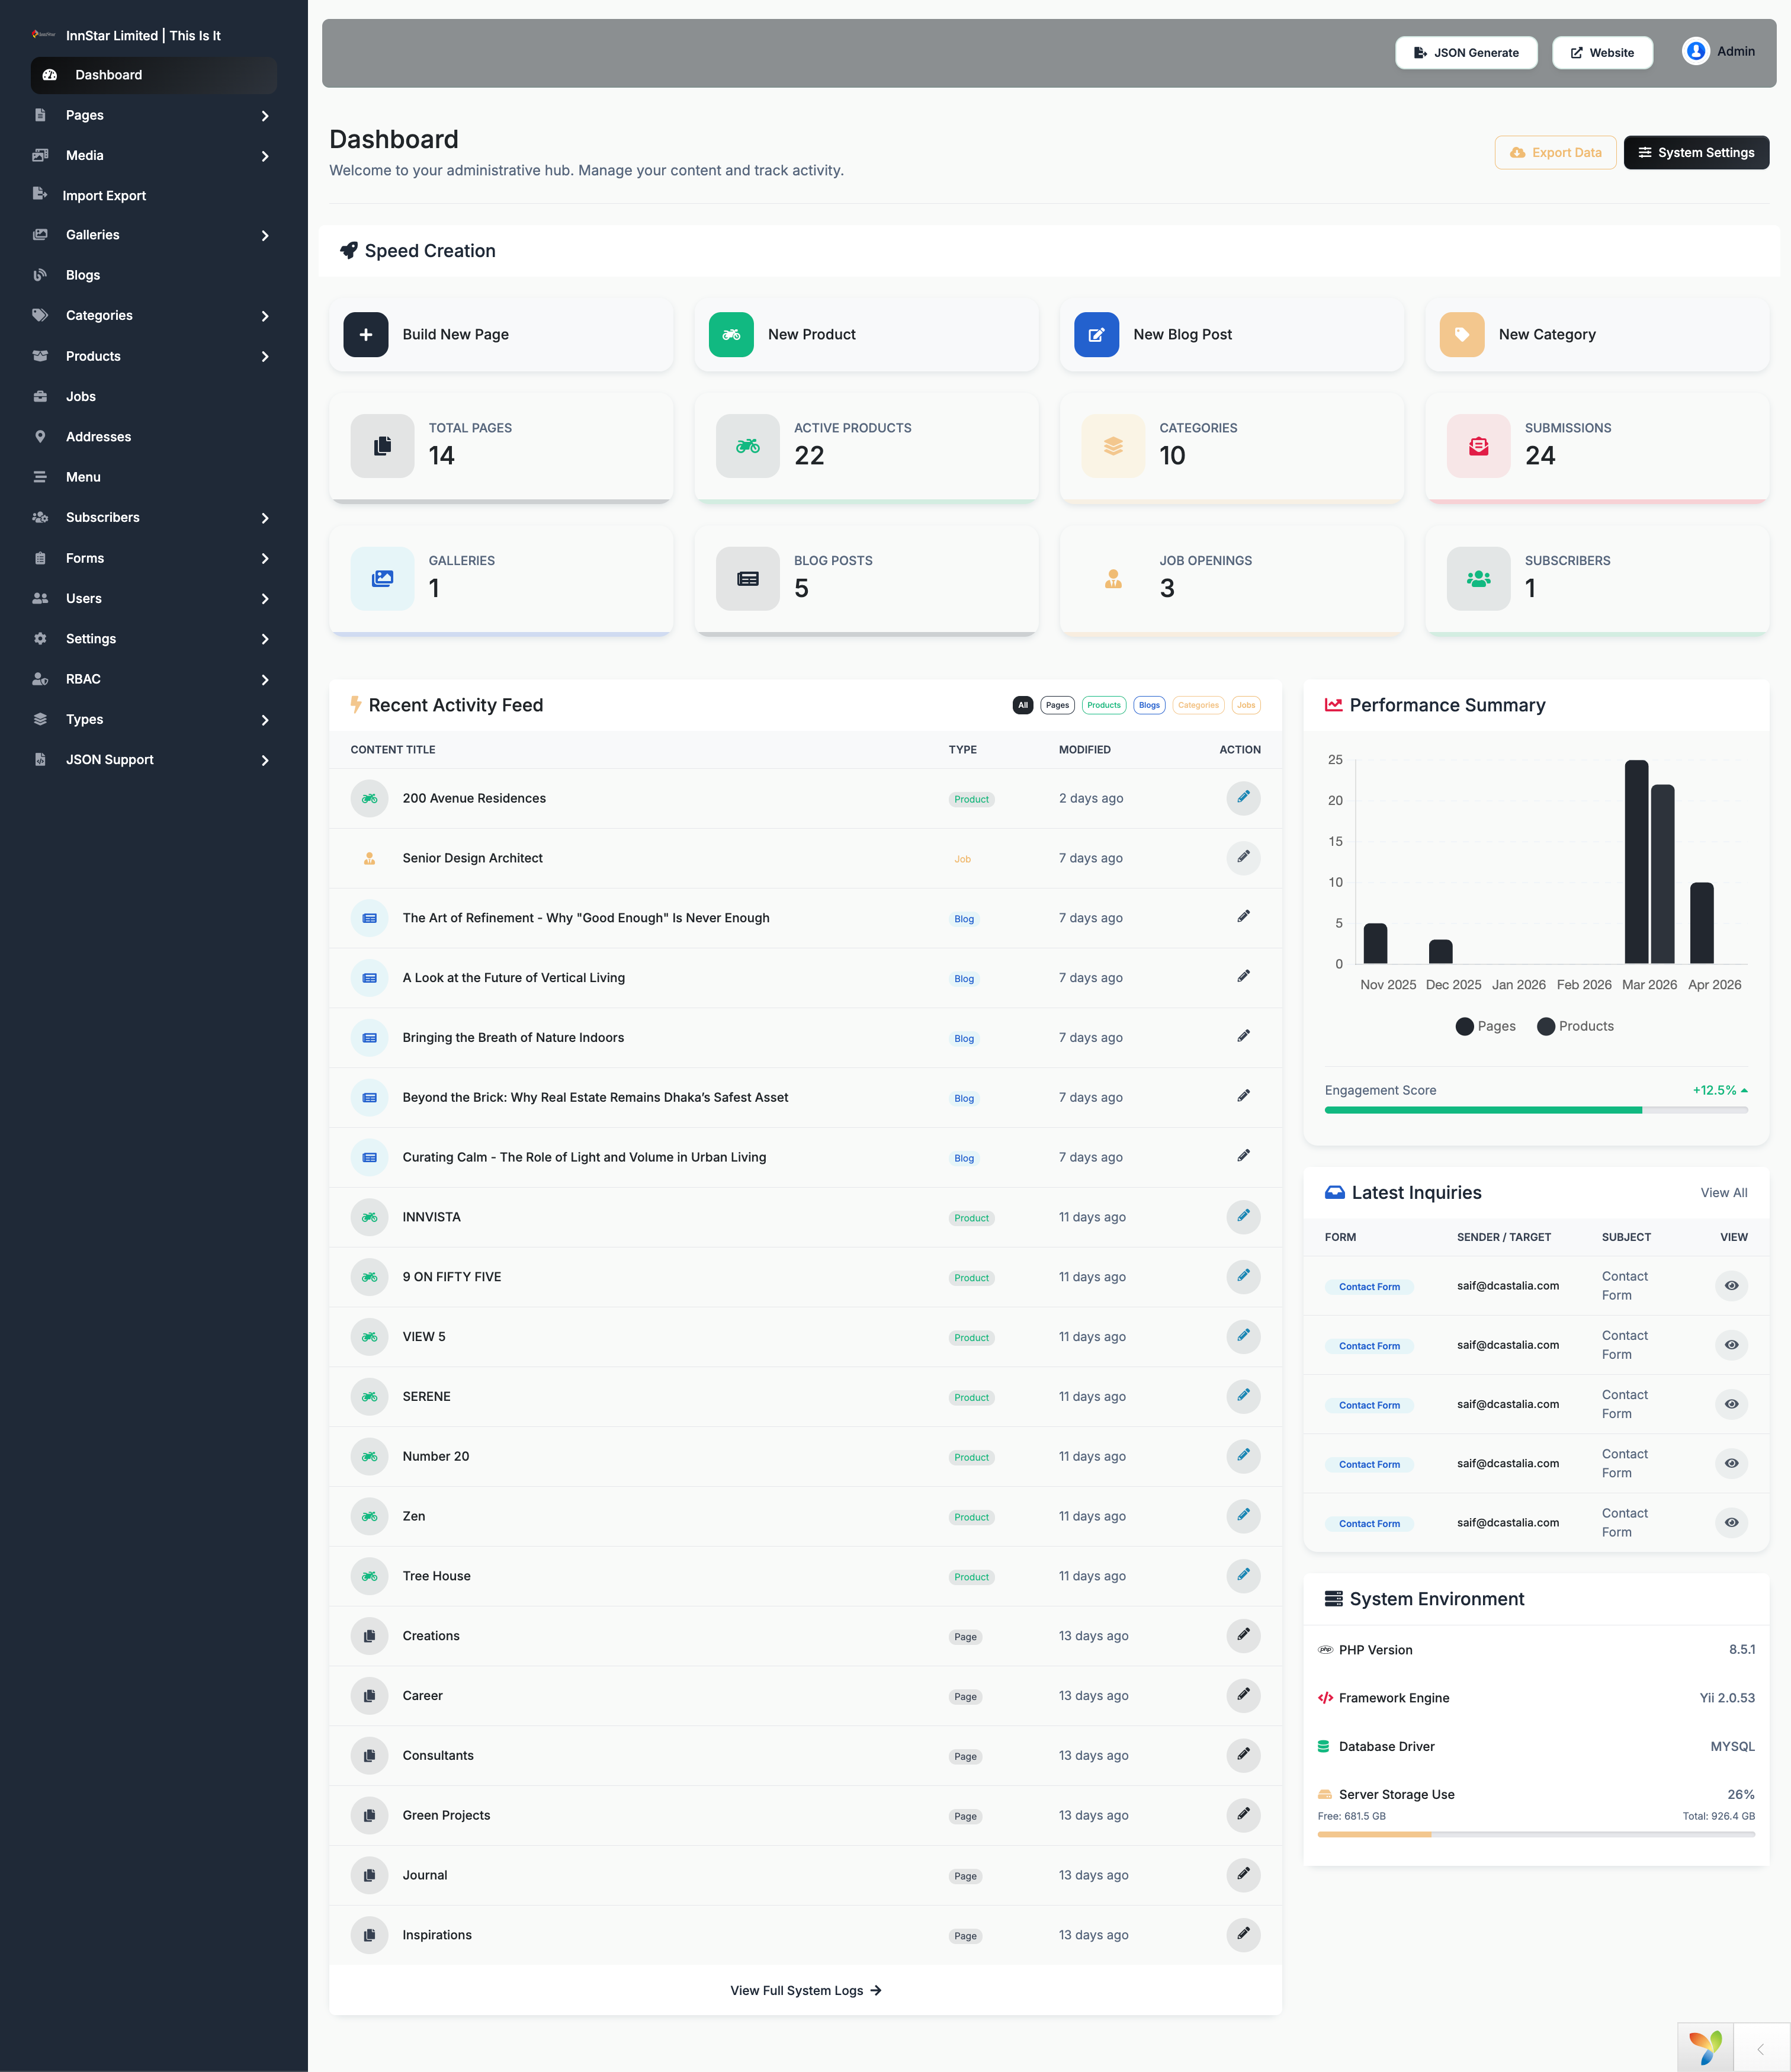Viewport: 1791px width, 2072px height.
Task: Expand the Pages sidebar submenu chevron
Action: click(265, 116)
